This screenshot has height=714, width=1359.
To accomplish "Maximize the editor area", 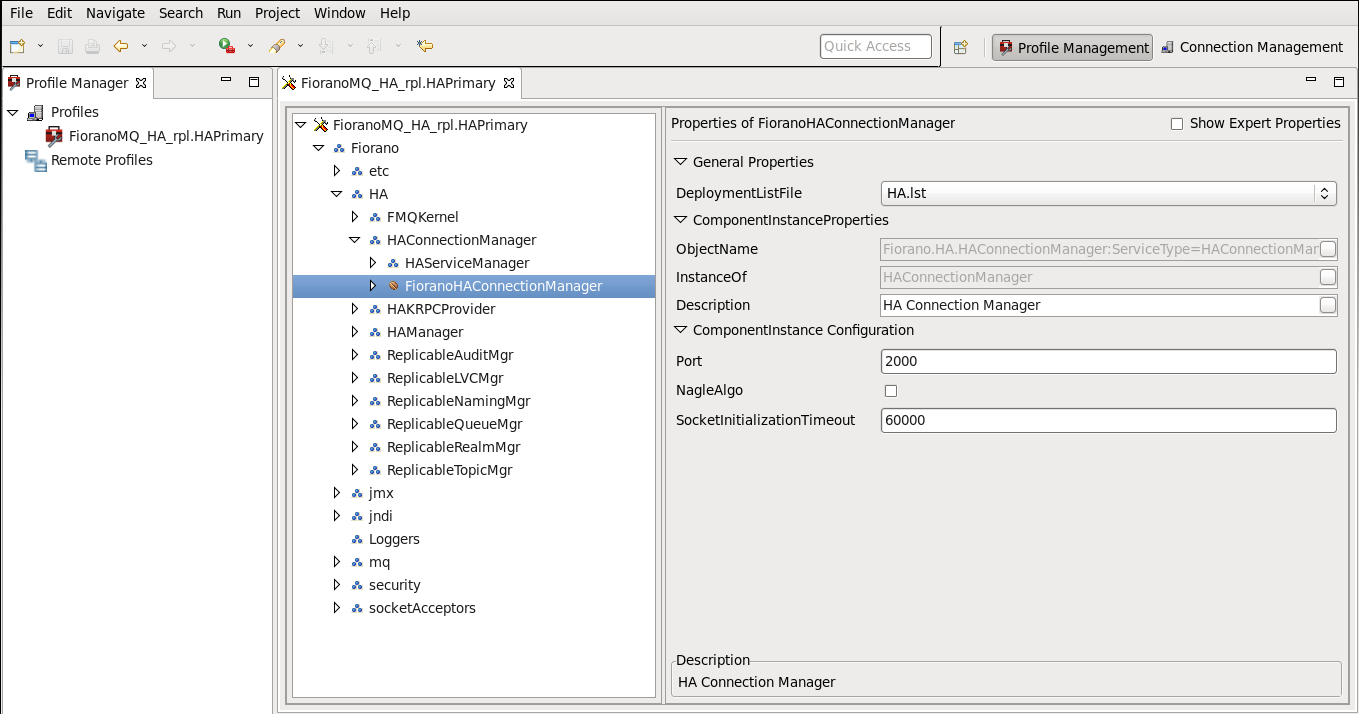I will pyautogui.click(x=1339, y=81).
